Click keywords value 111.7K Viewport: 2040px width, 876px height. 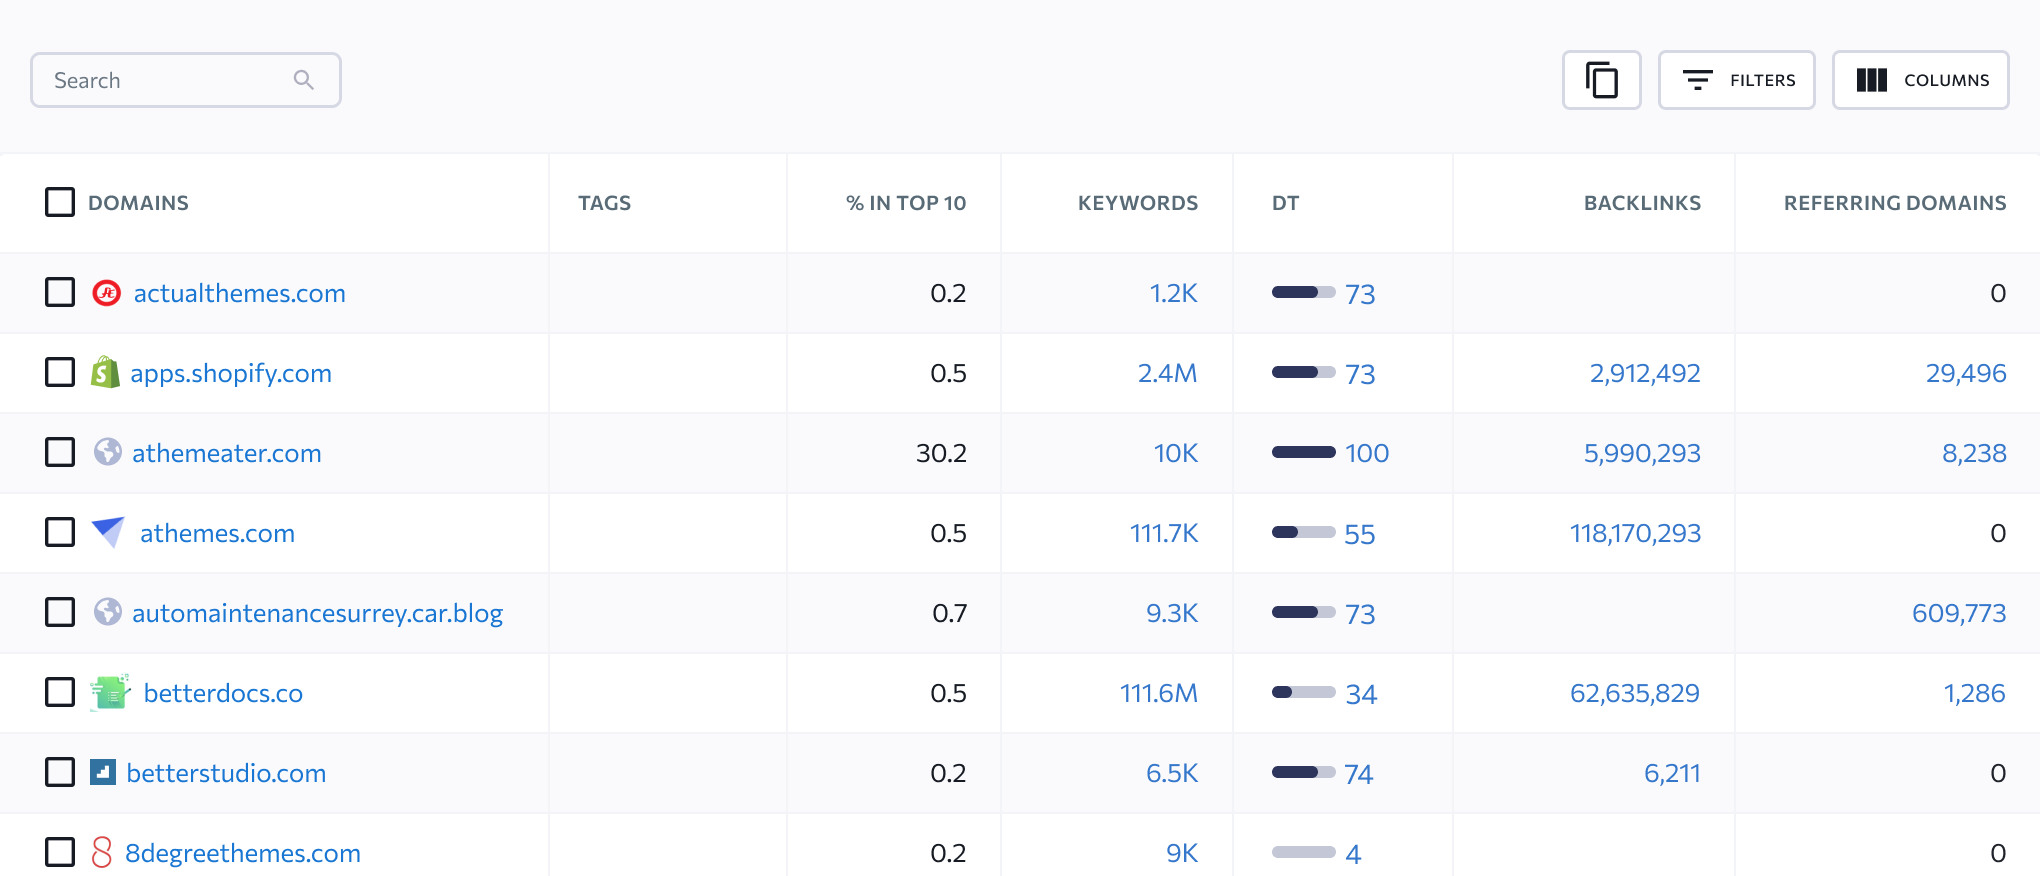click(1163, 533)
